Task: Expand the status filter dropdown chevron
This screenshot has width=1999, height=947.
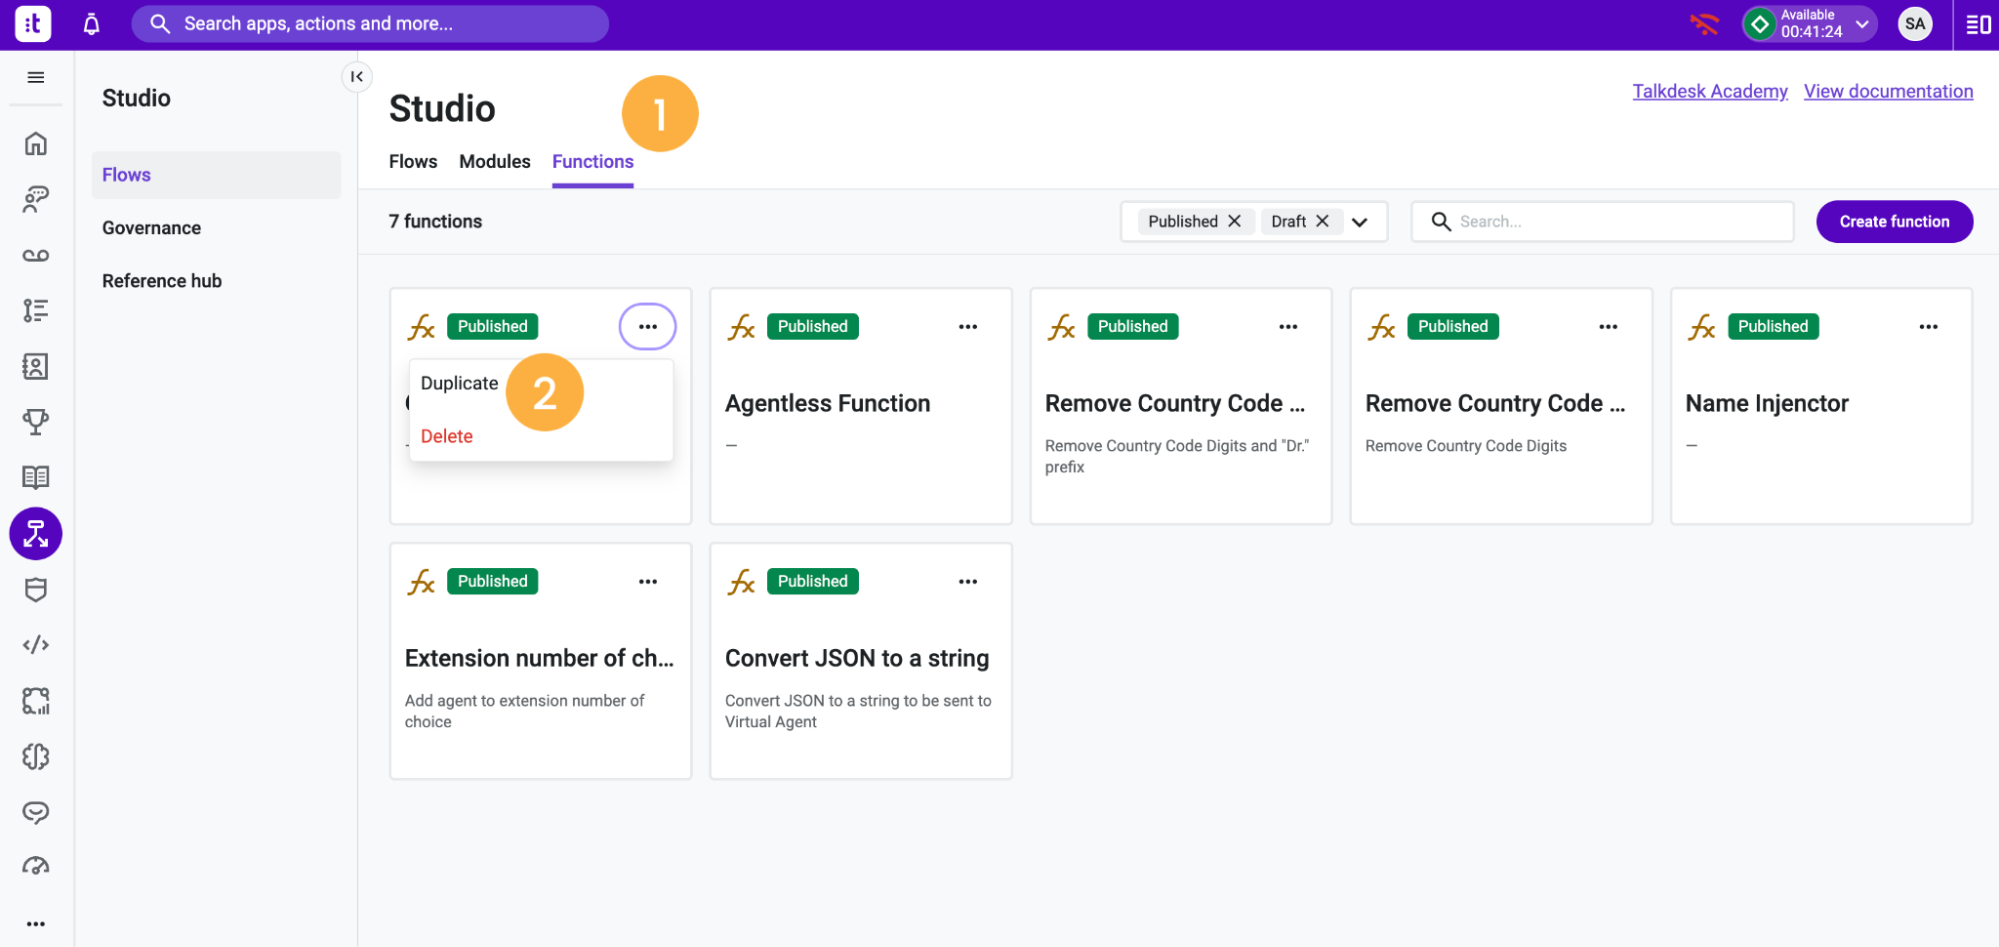Action: (x=1359, y=222)
